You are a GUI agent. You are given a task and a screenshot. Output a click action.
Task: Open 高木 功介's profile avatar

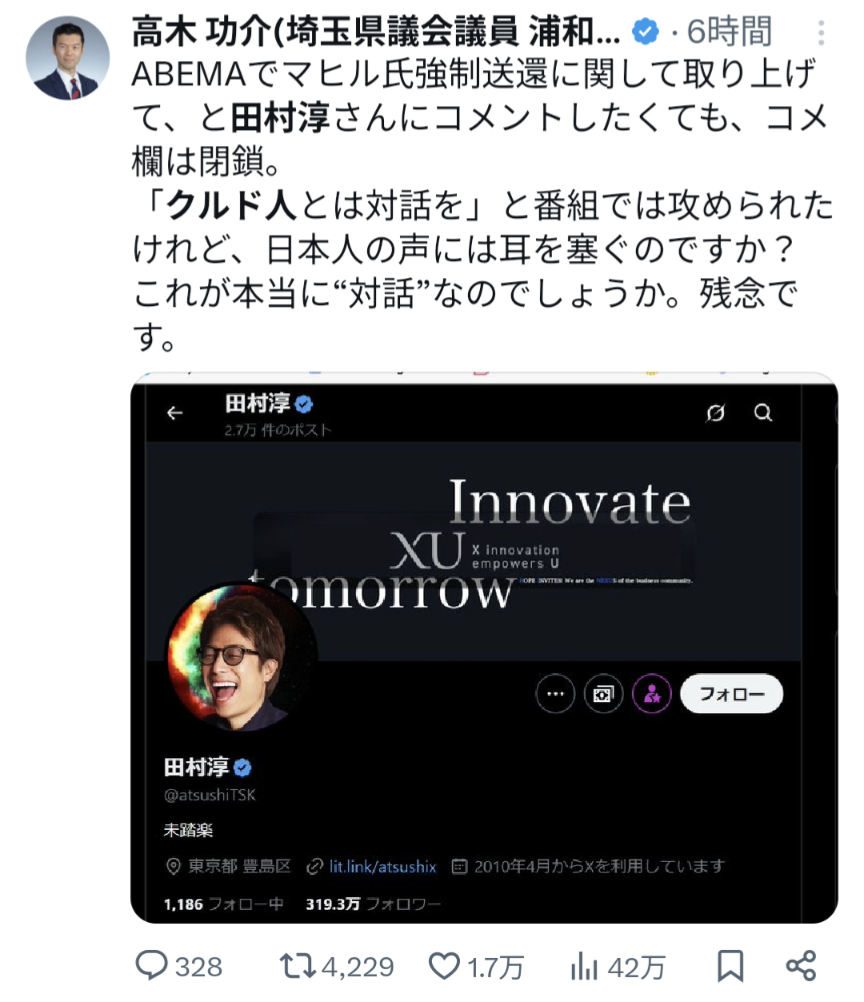pyautogui.click(x=68, y=58)
